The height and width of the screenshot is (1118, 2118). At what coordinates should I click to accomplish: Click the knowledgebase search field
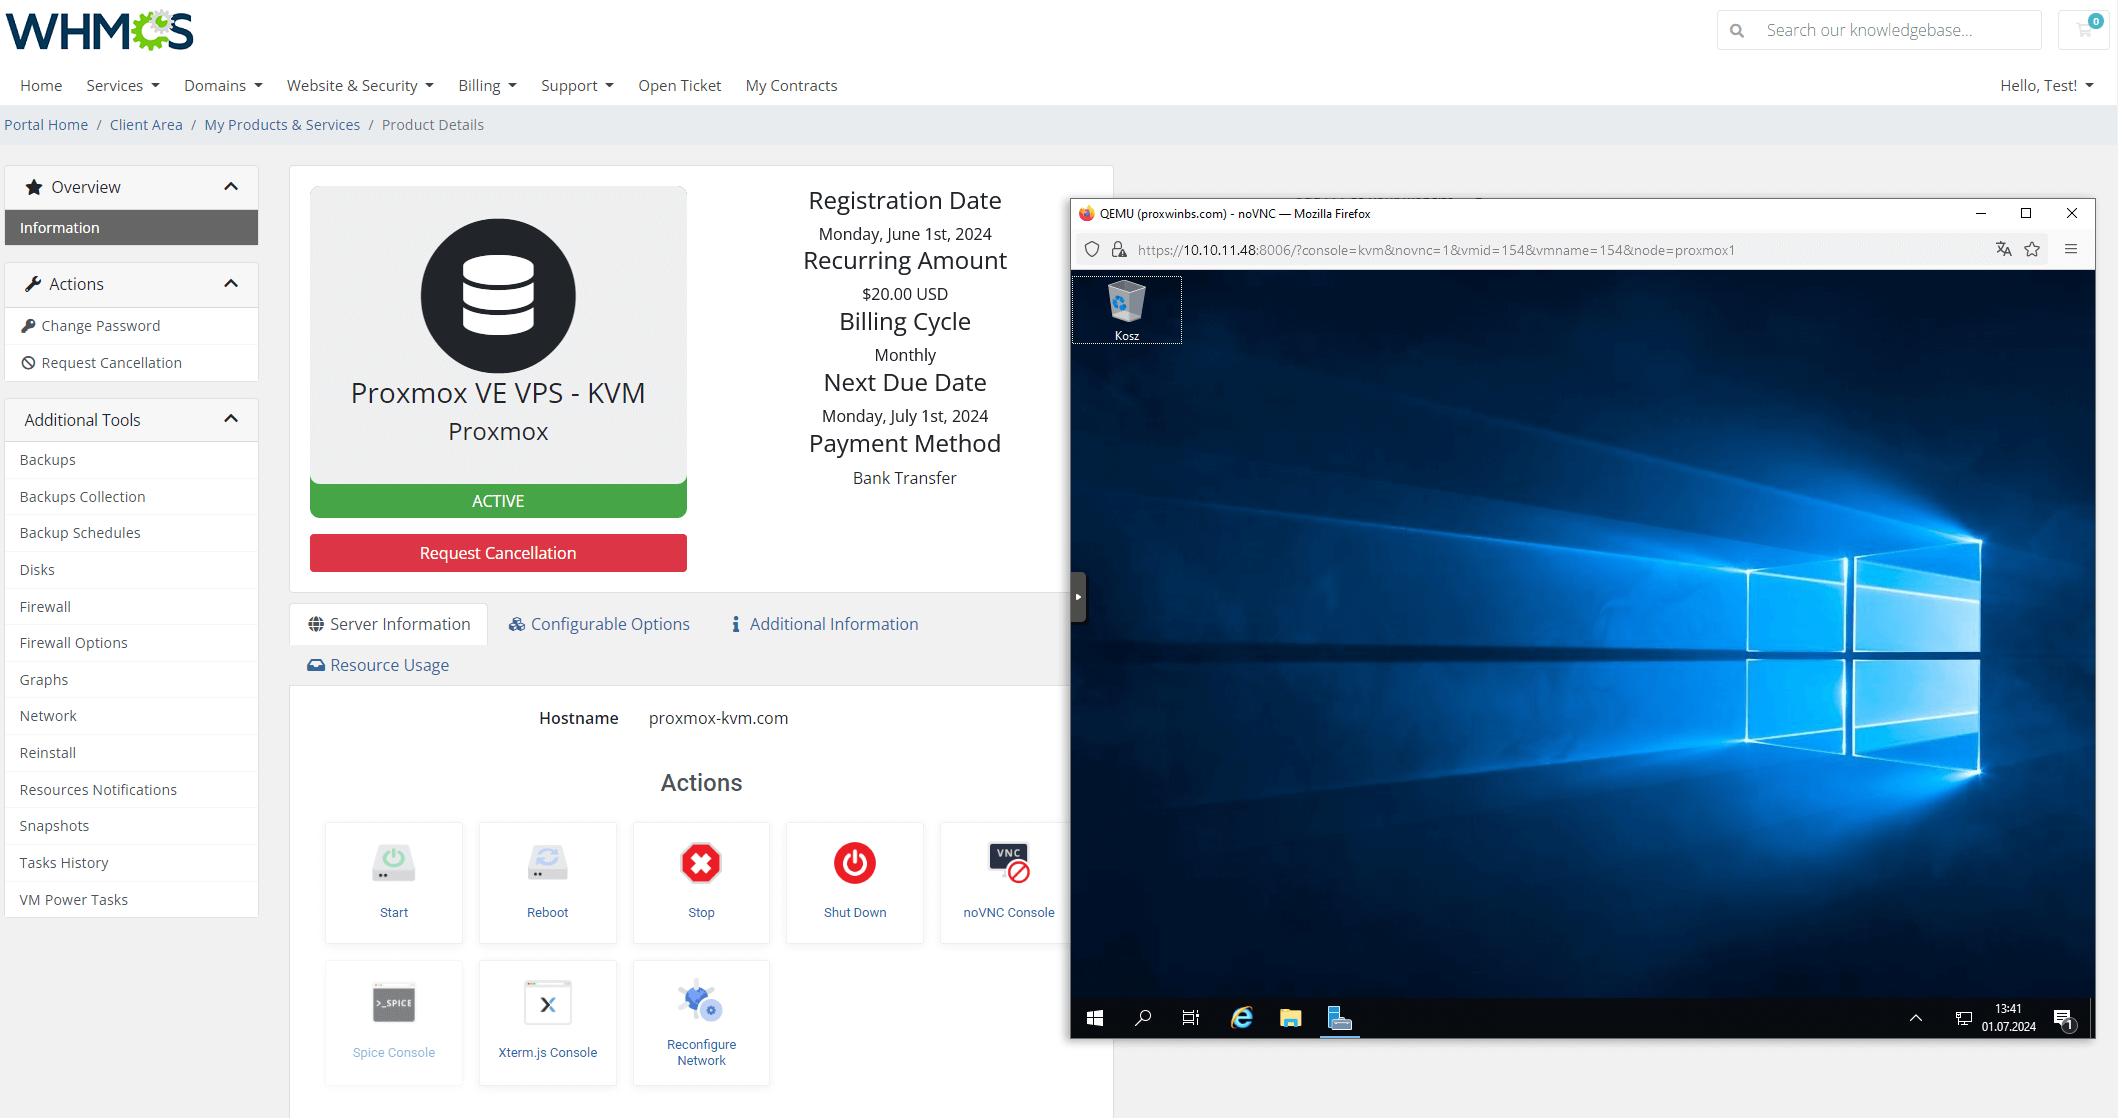point(1890,29)
